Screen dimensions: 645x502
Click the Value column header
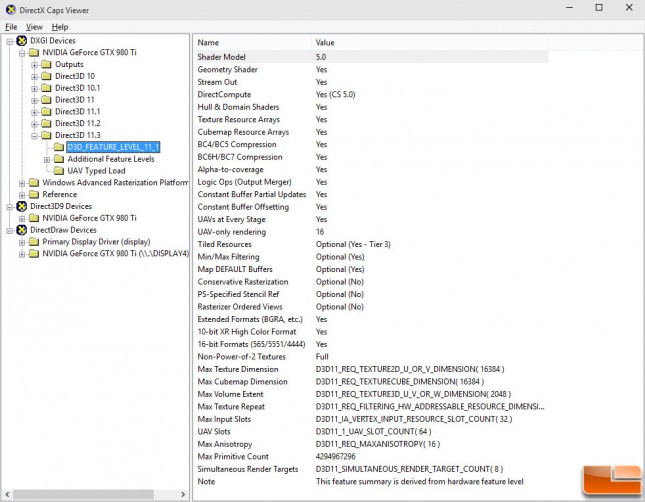coord(429,43)
